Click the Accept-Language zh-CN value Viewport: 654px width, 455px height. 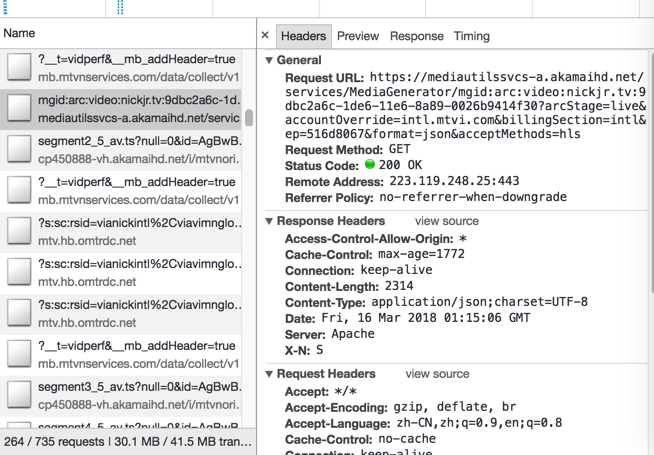point(479,423)
